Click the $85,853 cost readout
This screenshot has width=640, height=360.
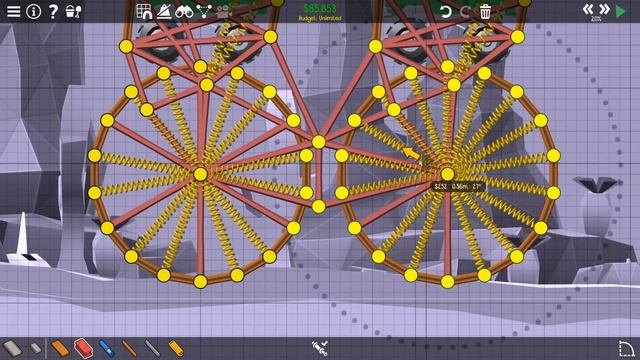(320, 9)
